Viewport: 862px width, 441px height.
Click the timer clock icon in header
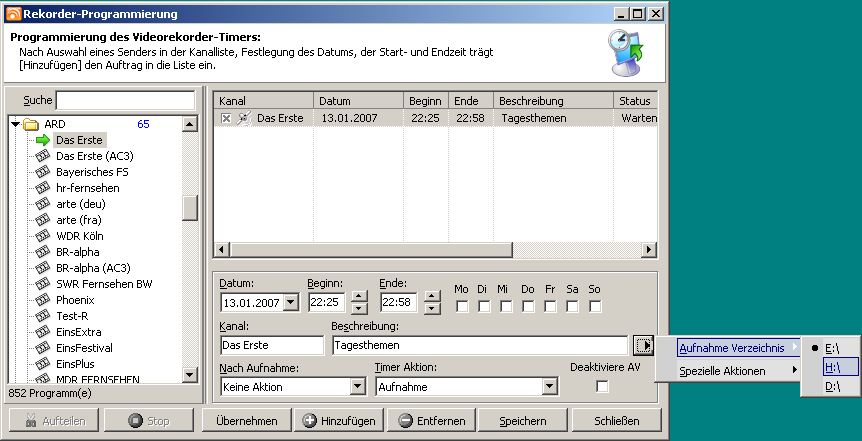click(x=628, y=51)
